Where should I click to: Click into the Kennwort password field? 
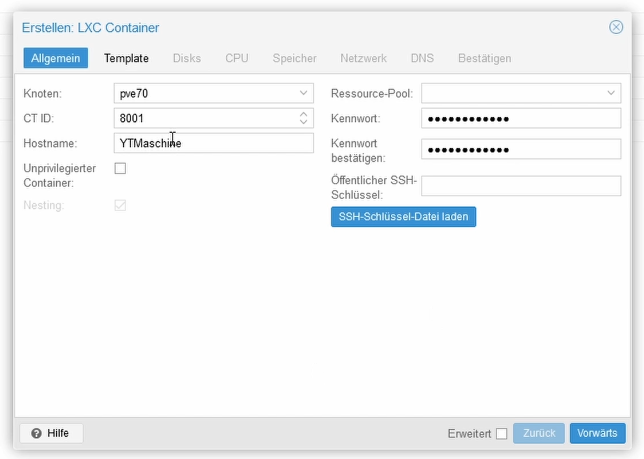(x=521, y=118)
